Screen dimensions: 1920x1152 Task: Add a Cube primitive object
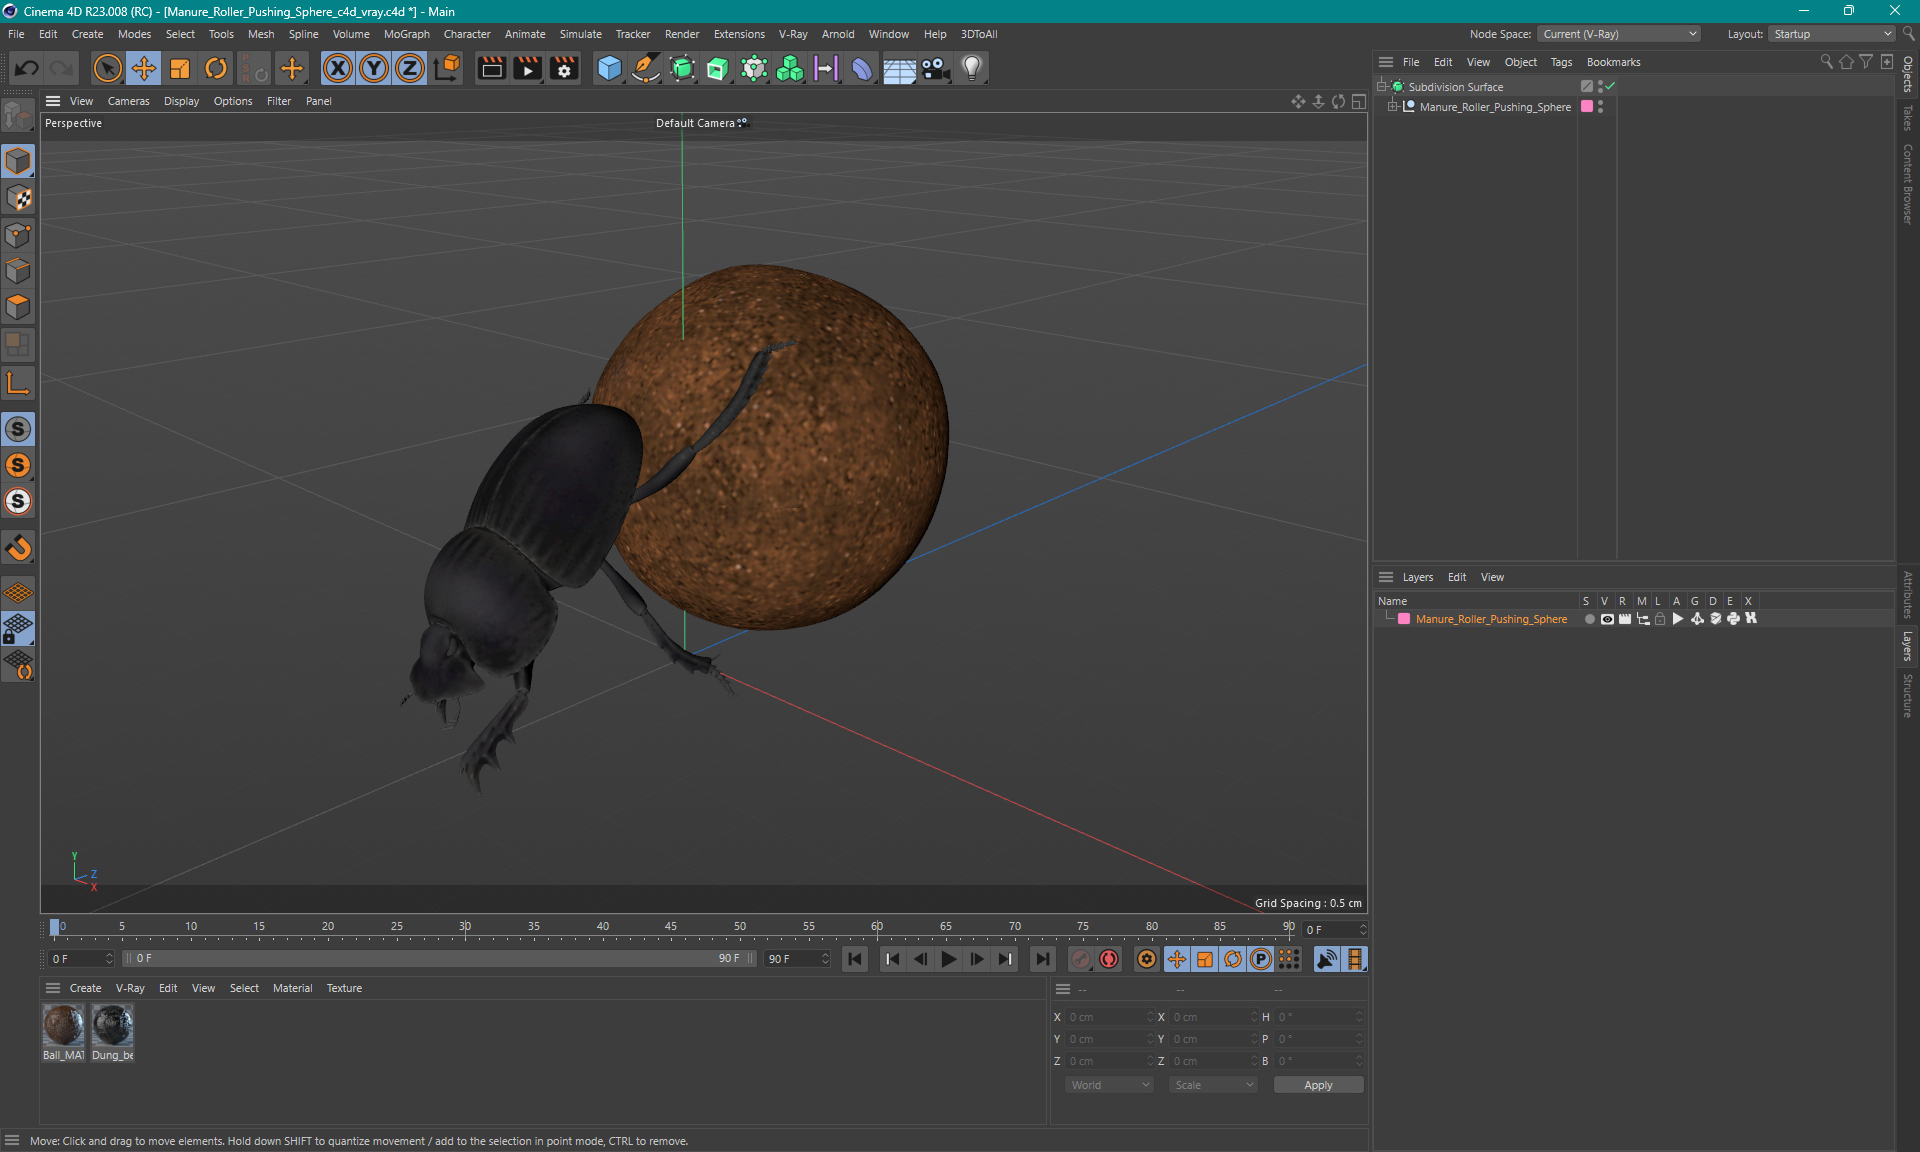pyautogui.click(x=609, y=68)
